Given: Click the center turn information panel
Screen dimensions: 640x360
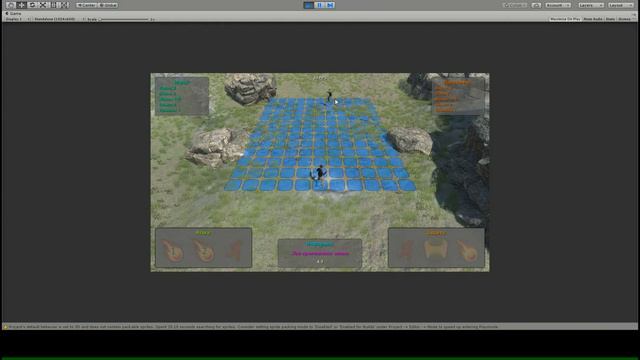Looking at the screenshot, I should point(320,253).
